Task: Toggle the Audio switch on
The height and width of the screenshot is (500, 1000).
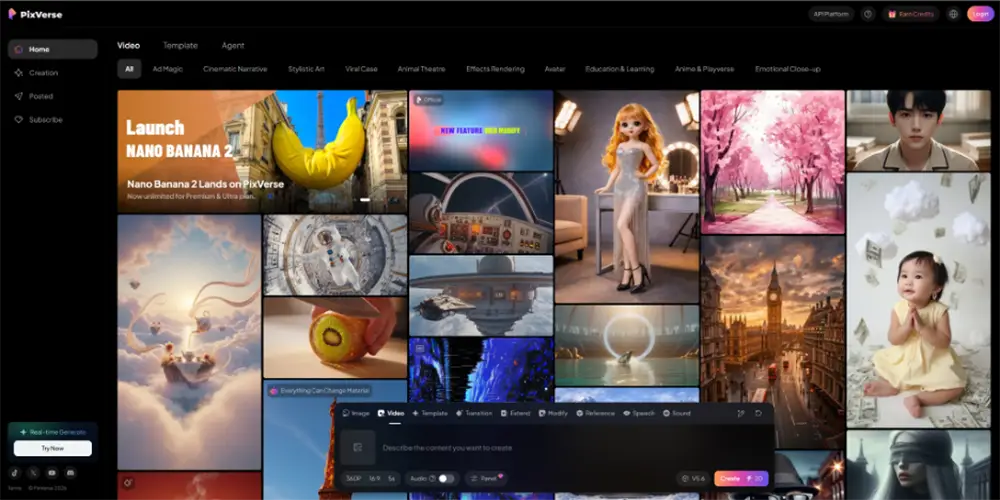Action: pos(445,479)
